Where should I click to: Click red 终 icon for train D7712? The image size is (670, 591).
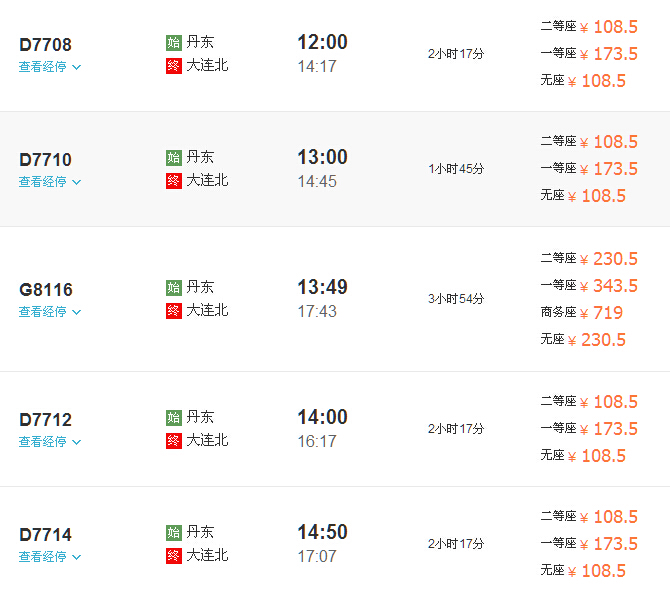[x=174, y=441]
